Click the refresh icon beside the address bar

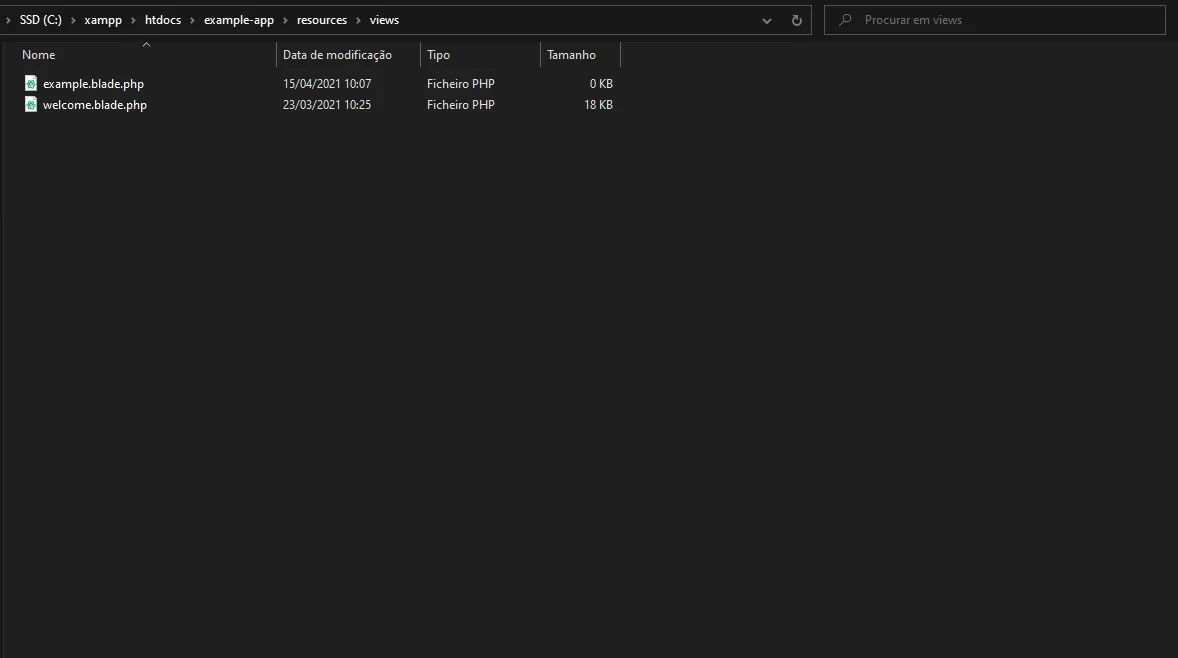(x=795, y=19)
